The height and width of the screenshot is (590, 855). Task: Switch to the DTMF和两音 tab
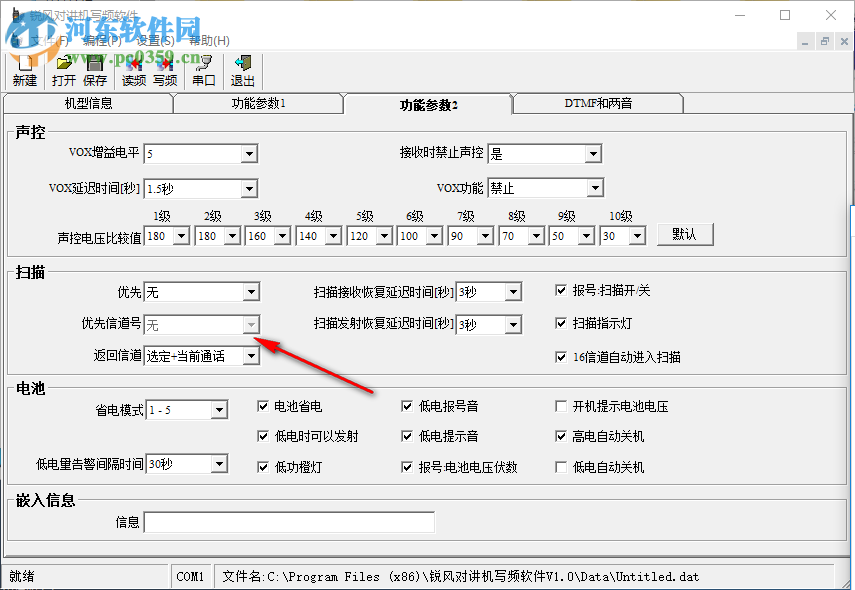click(597, 102)
